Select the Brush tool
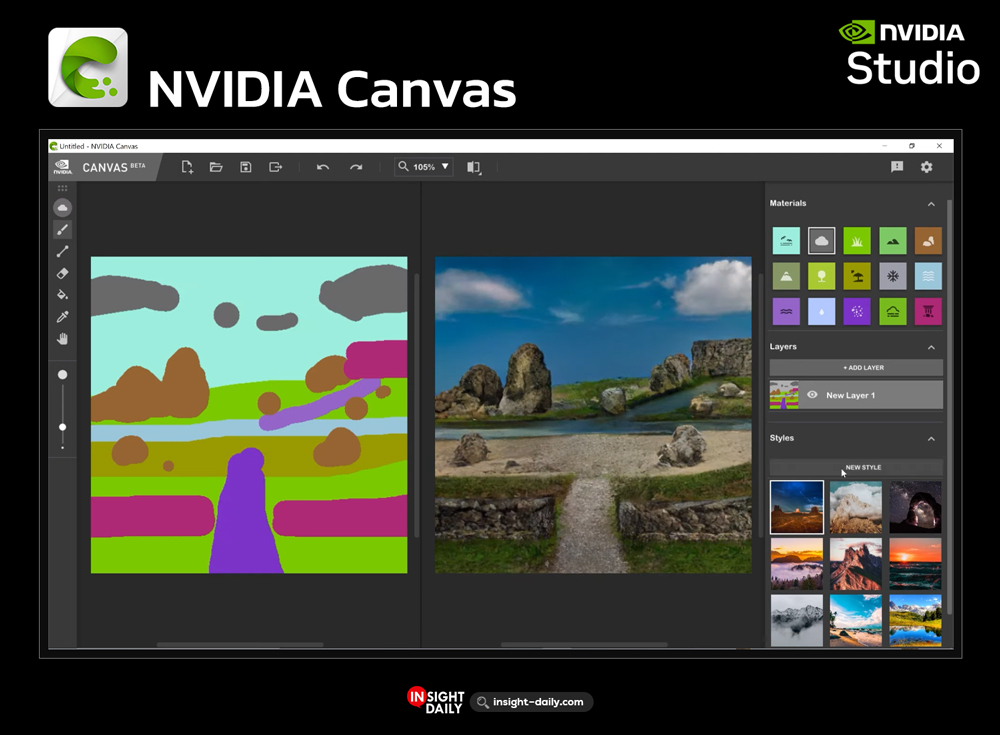The image size is (1000, 735). coord(62,230)
